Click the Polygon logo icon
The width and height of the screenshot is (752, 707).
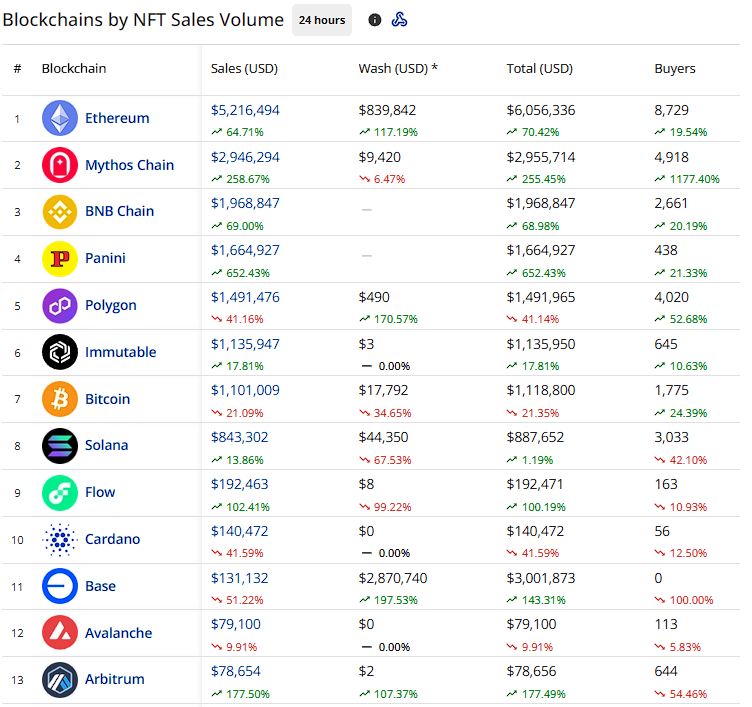pos(60,306)
